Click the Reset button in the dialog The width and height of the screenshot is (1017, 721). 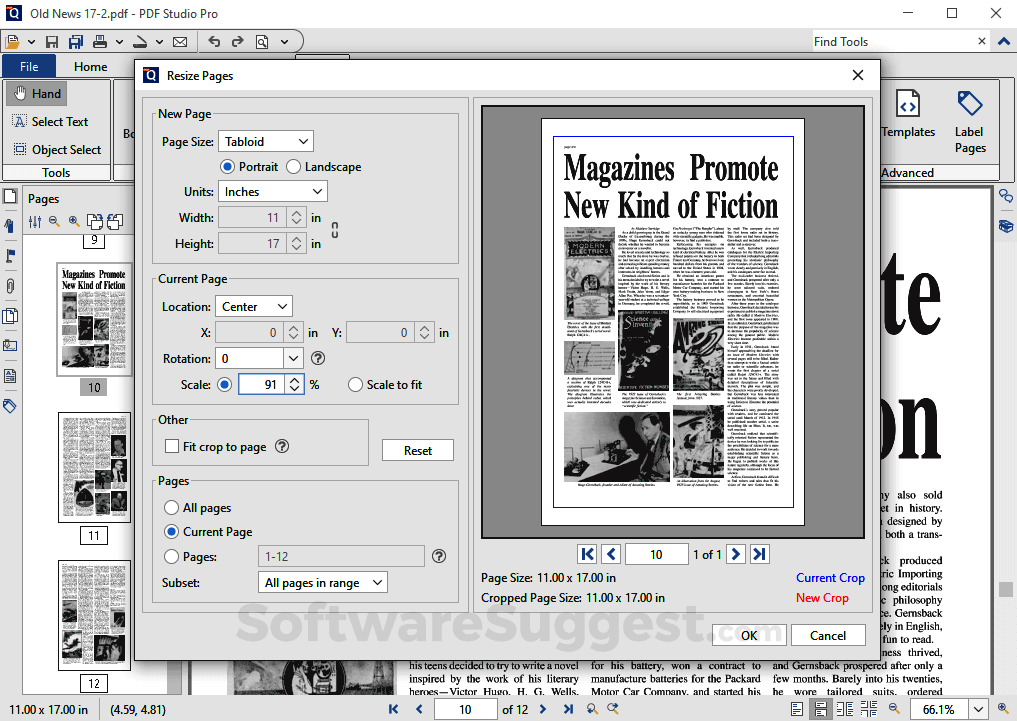coord(417,450)
